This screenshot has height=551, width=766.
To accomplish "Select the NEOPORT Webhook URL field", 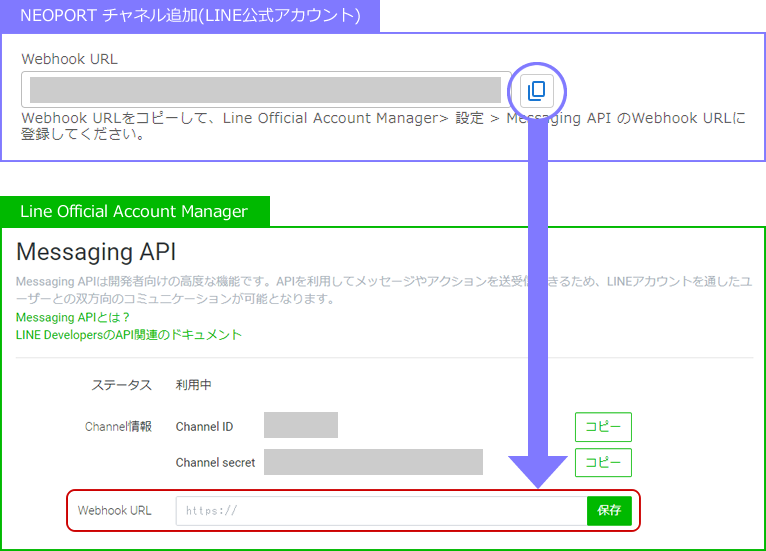I will (x=266, y=90).
